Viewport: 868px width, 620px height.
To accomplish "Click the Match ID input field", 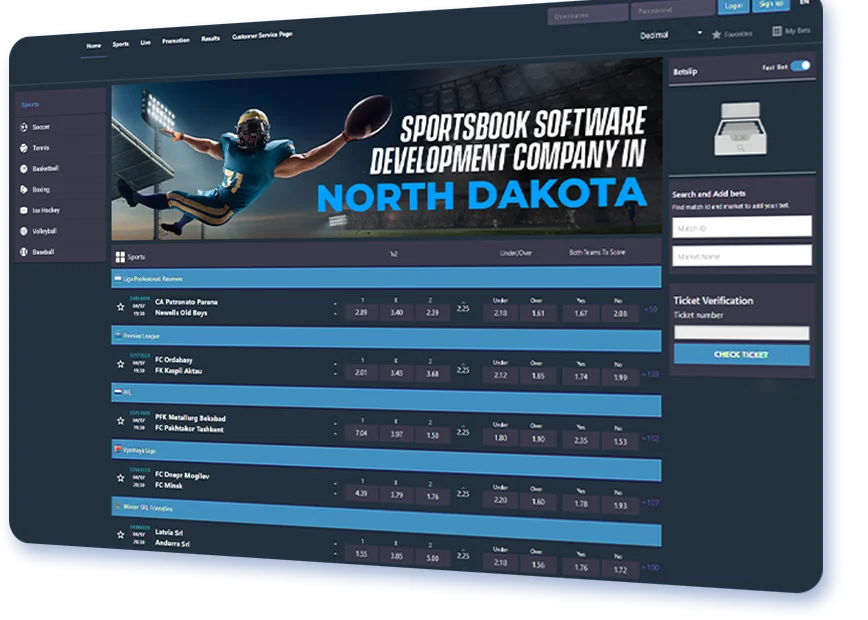I will (742, 227).
